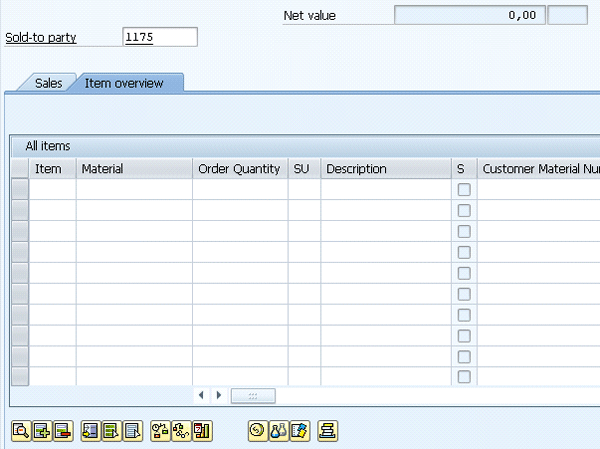Open item details with the magnifier icon

click(x=20, y=431)
